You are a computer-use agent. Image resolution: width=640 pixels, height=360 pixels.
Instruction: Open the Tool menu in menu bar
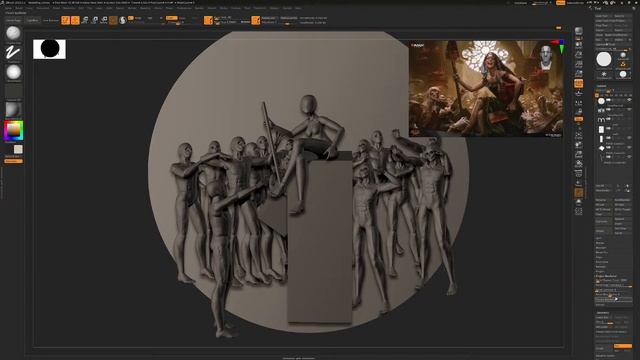coord(247,8)
